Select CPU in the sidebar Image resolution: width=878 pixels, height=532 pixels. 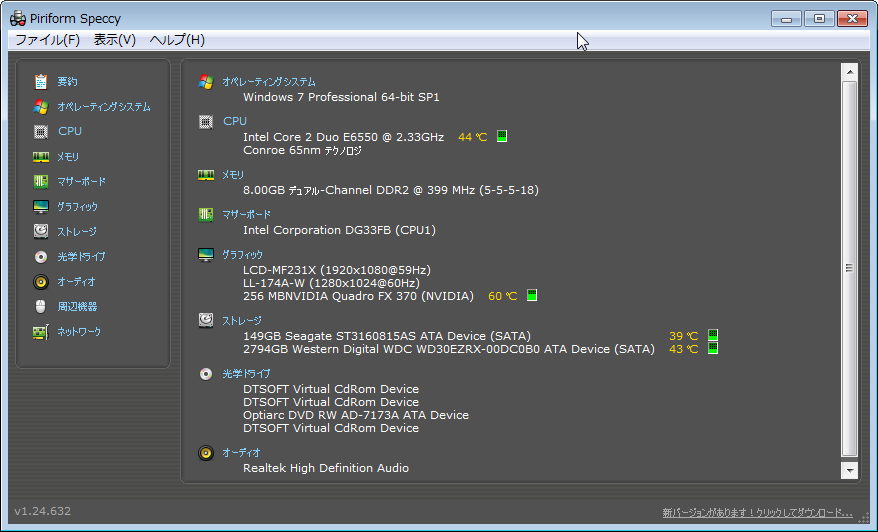[70, 131]
